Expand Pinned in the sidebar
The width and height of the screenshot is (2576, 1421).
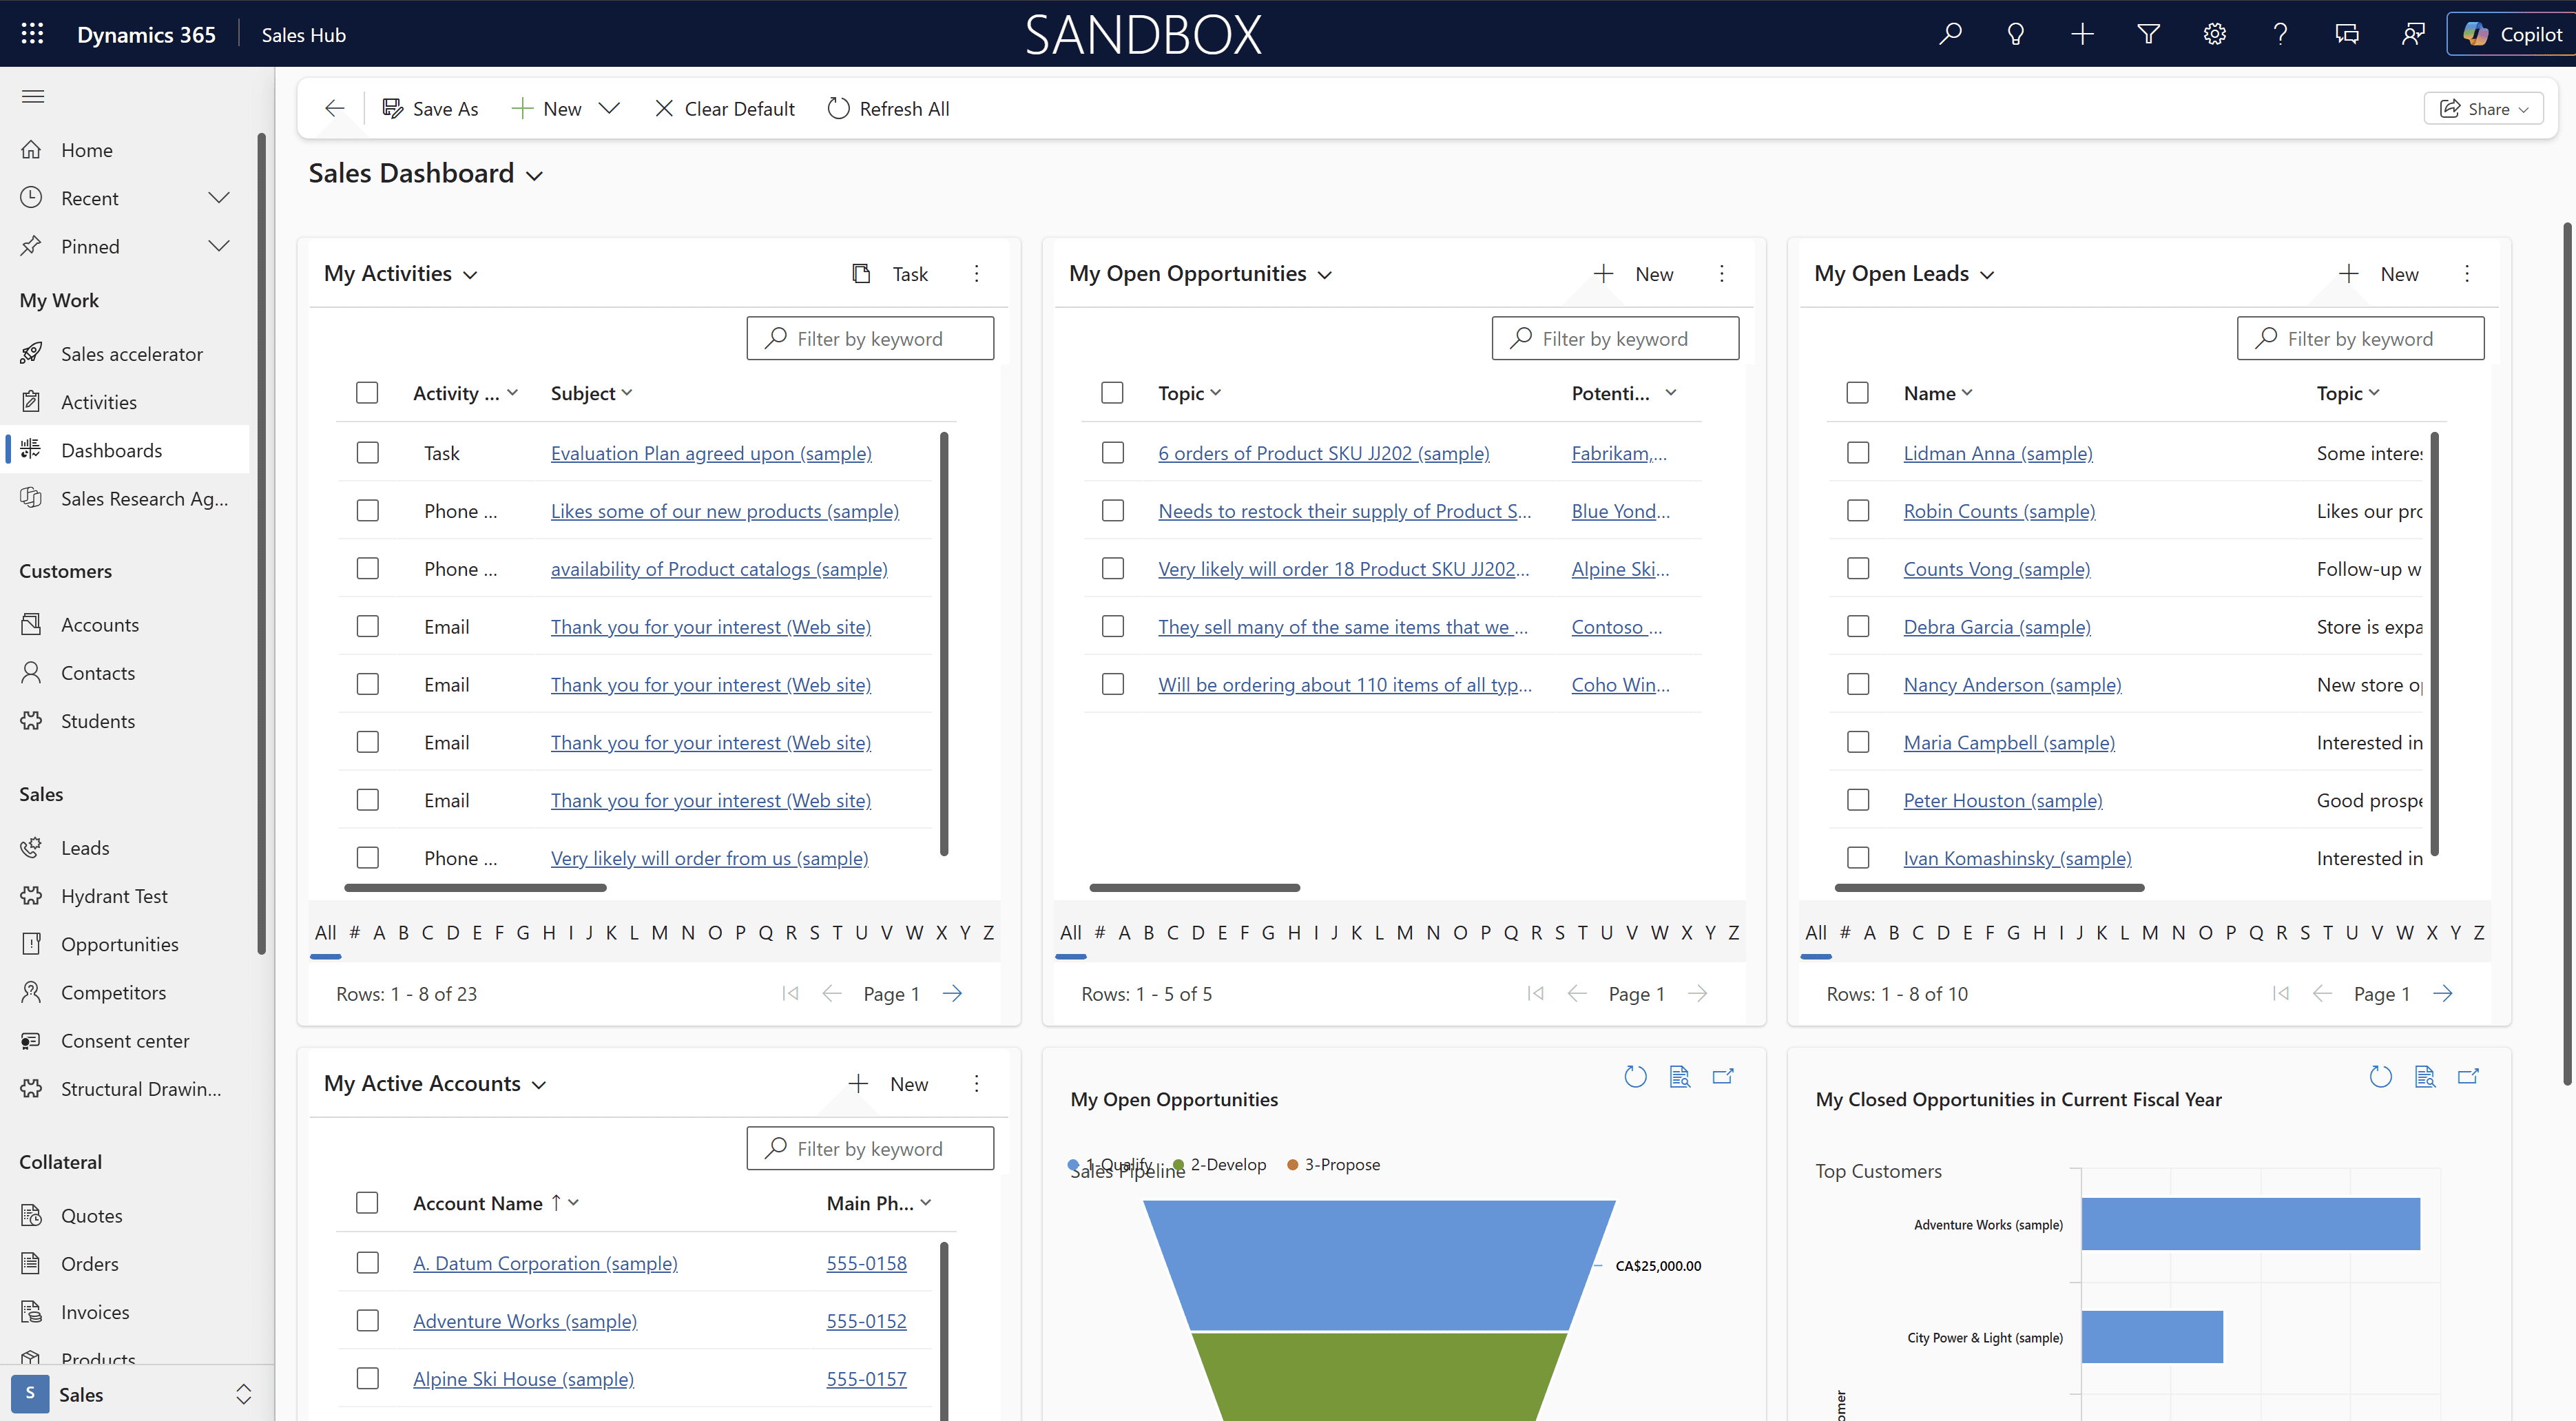(x=219, y=246)
